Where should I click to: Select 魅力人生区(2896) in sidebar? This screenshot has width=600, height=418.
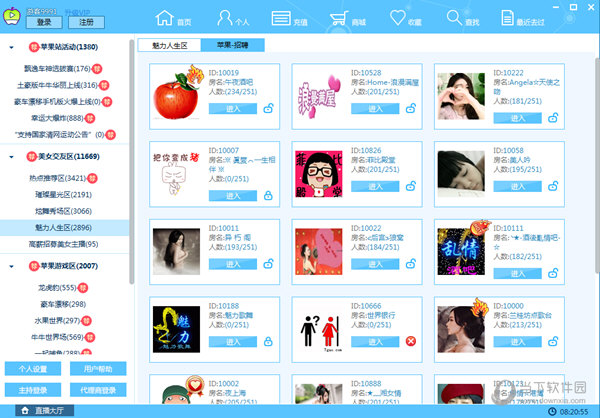pyautogui.click(x=64, y=228)
